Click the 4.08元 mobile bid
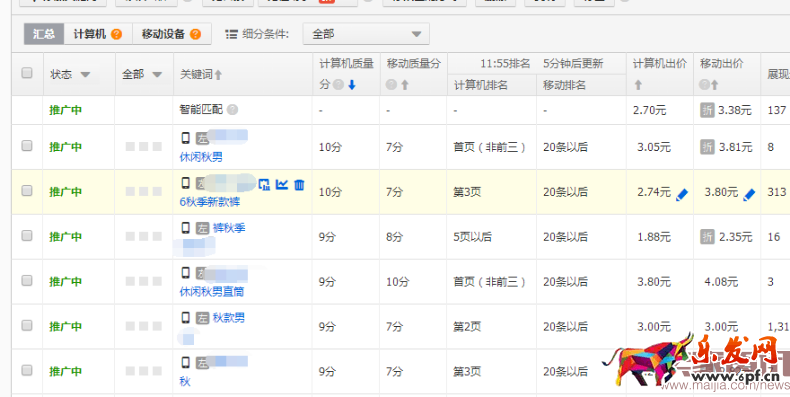The width and height of the screenshot is (790, 397). [x=721, y=282]
